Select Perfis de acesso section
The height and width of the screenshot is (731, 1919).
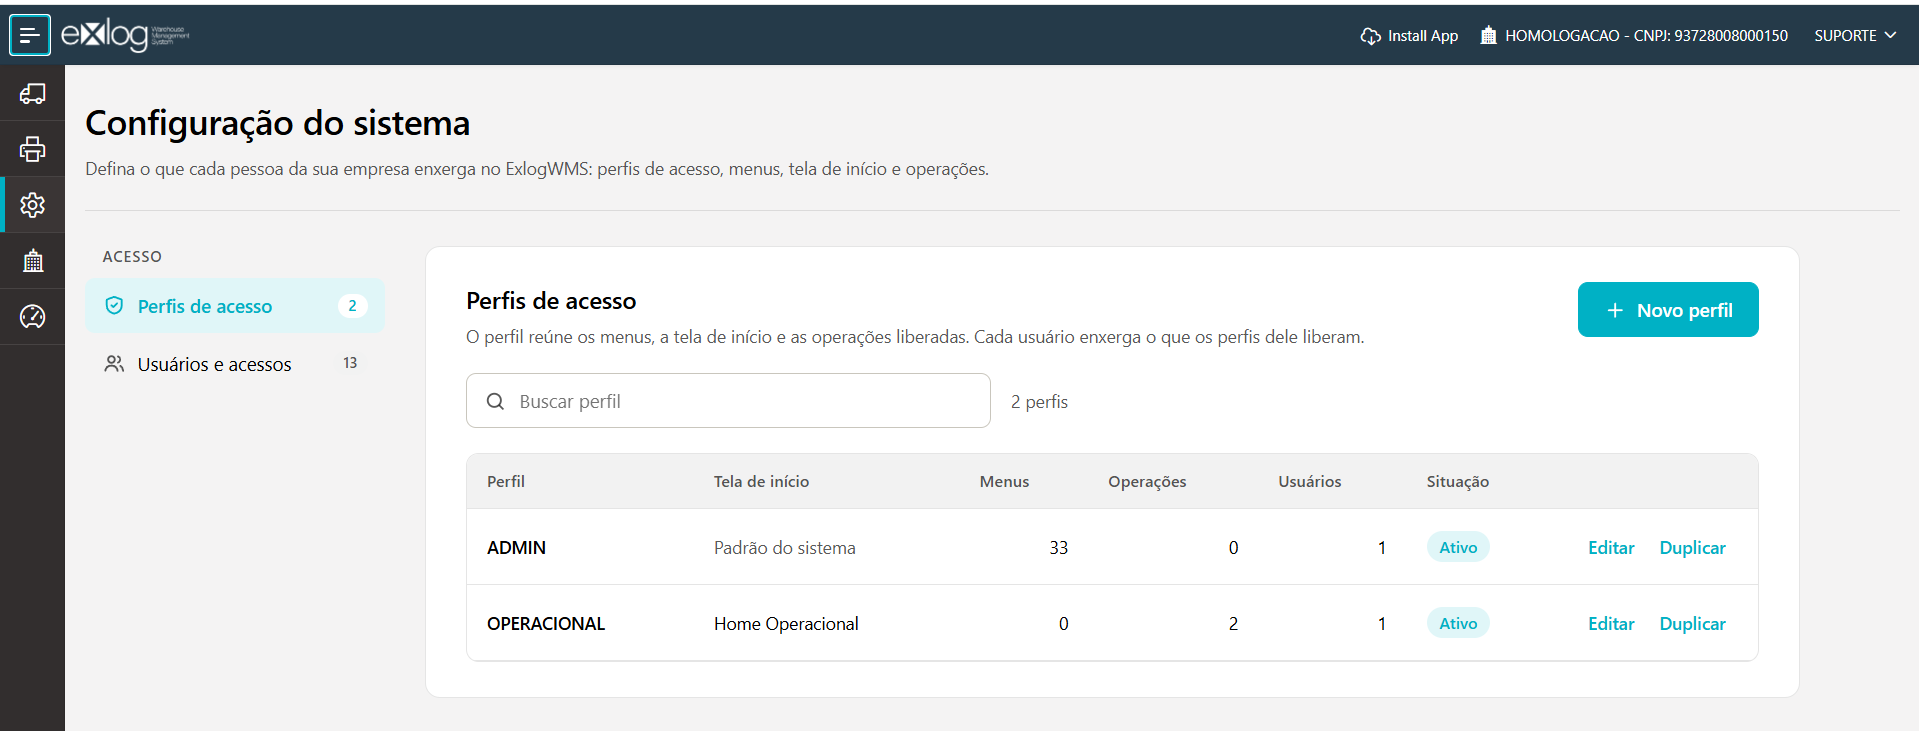[x=235, y=306]
